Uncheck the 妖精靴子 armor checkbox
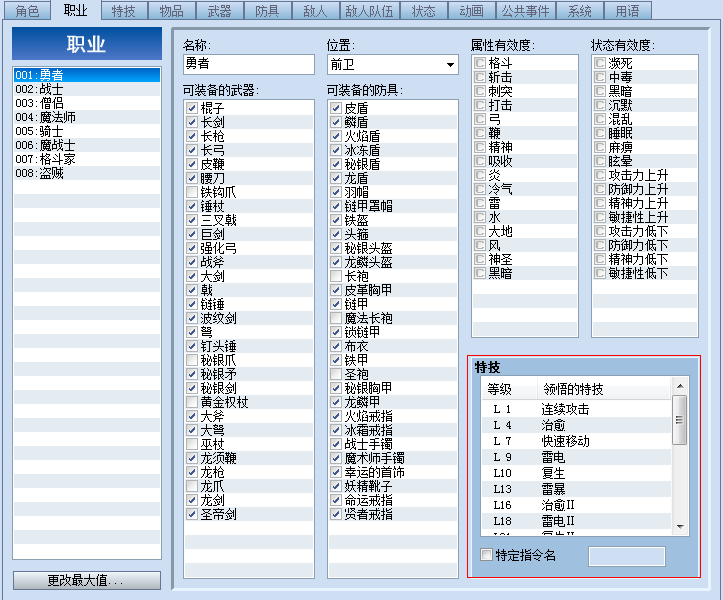The image size is (723, 600). tap(336, 486)
